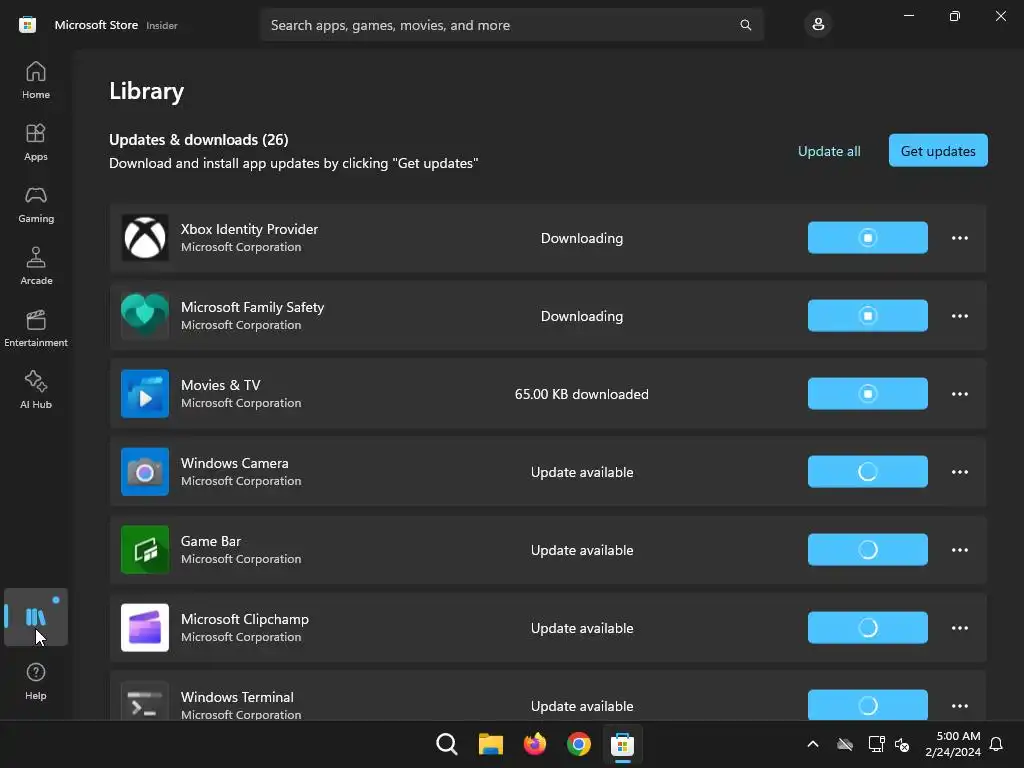Open more options for Windows Terminal
The width and height of the screenshot is (1024, 768).
(959, 705)
